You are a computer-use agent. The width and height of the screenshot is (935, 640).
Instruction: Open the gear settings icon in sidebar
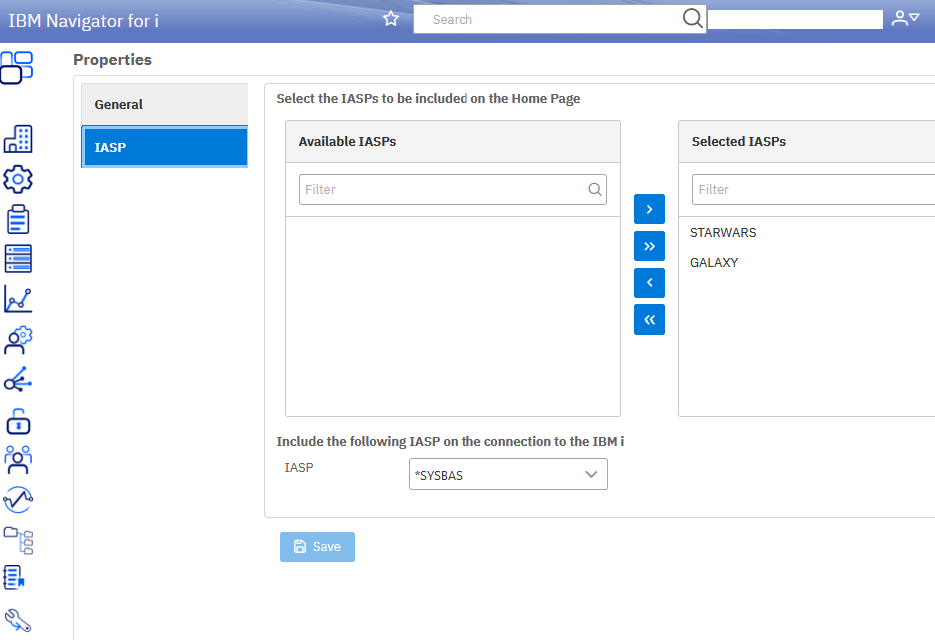pos(18,179)
